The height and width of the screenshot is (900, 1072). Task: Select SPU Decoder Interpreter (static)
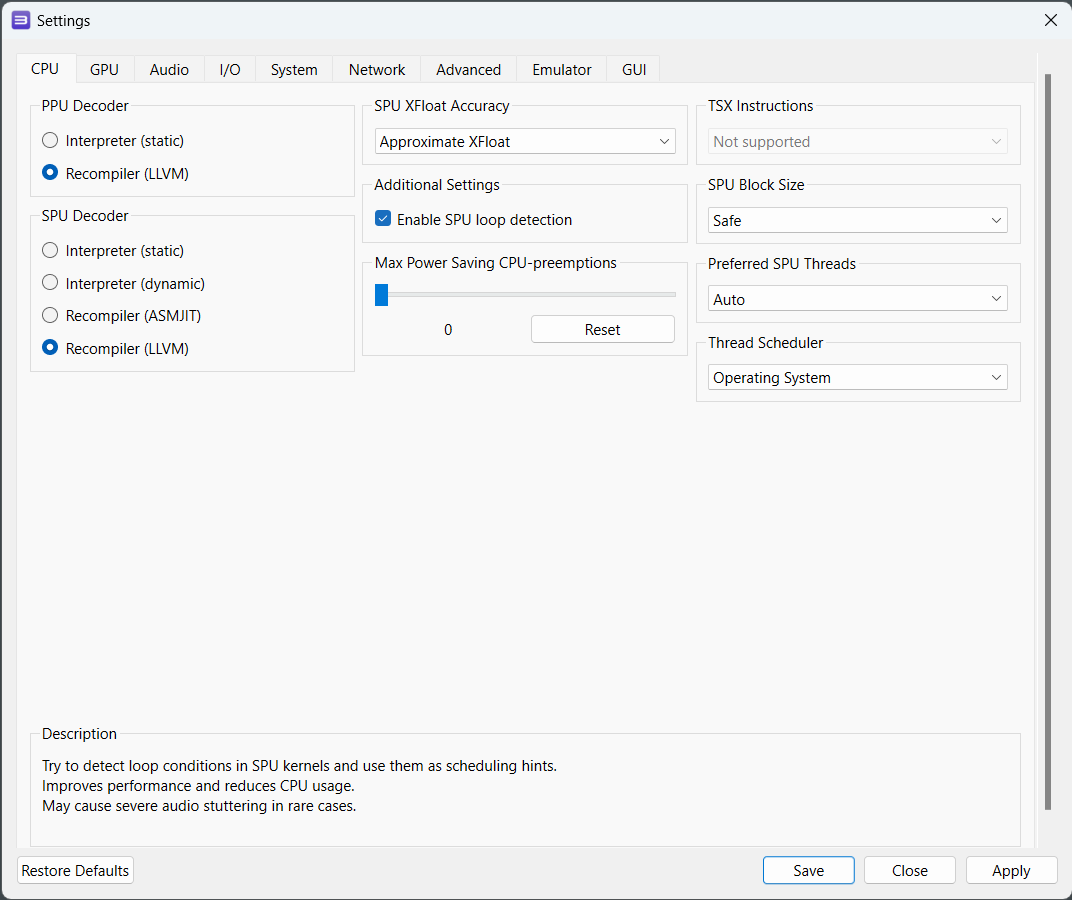(113, 251)
